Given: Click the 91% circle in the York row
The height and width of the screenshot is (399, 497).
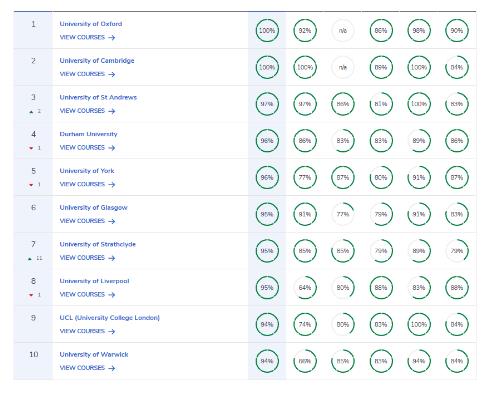Looking at the screenshot, I should pos(419,177).
